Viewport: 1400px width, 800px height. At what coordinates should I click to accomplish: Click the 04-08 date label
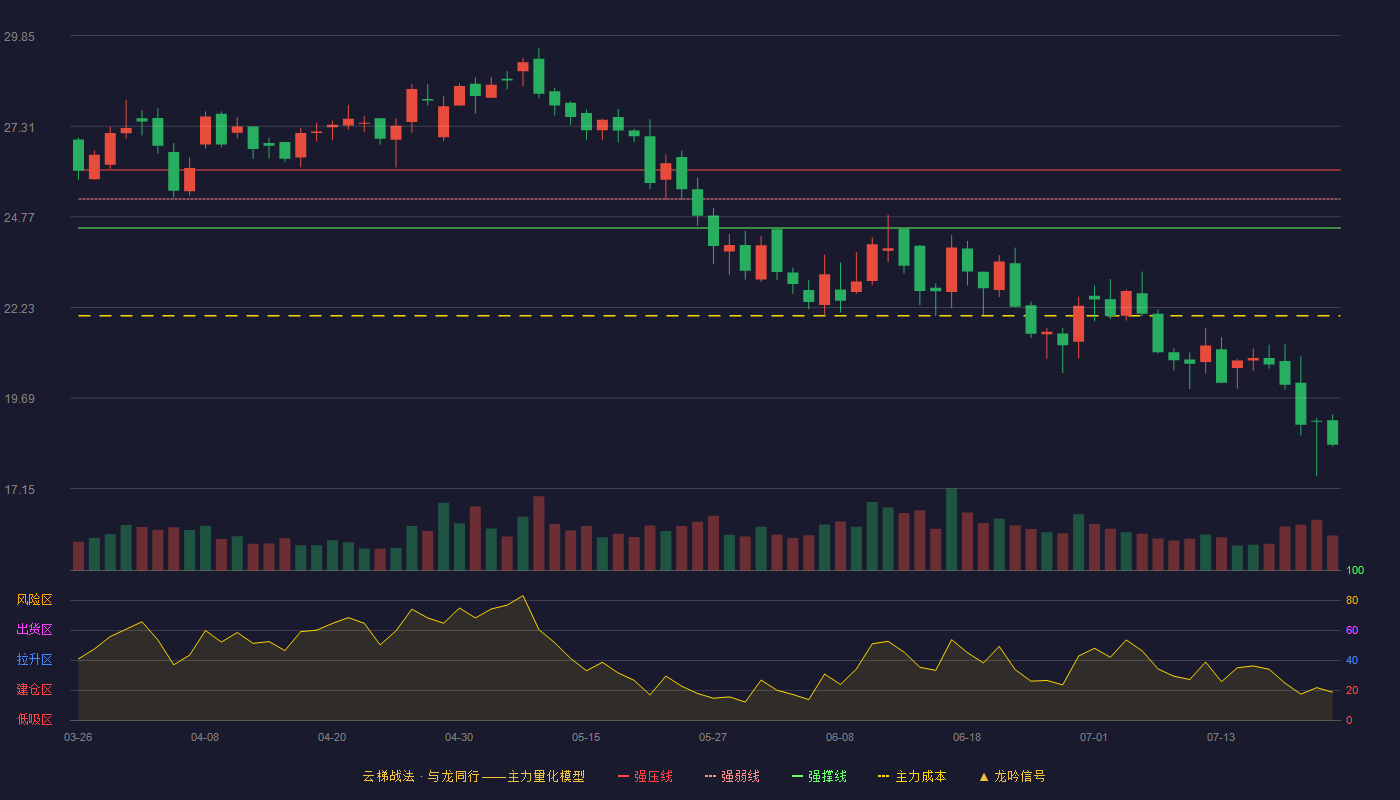point(205,737)
